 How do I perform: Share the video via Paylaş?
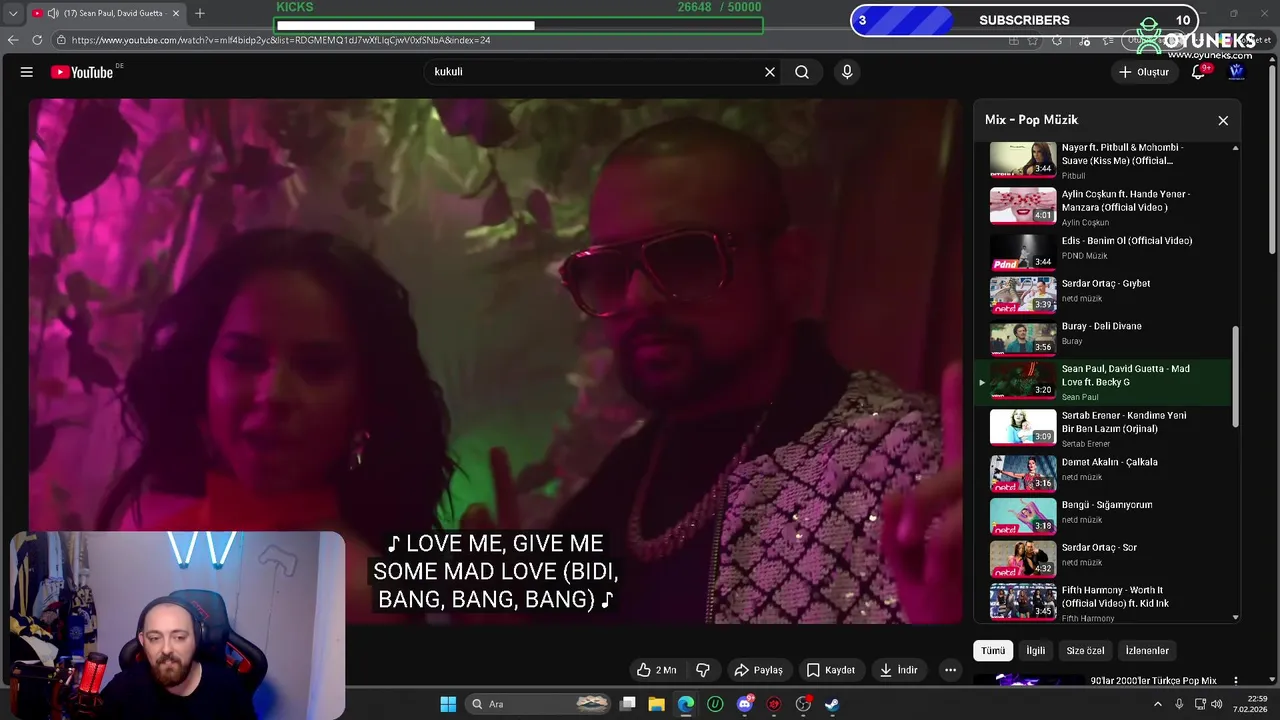(x=758, y=670)
